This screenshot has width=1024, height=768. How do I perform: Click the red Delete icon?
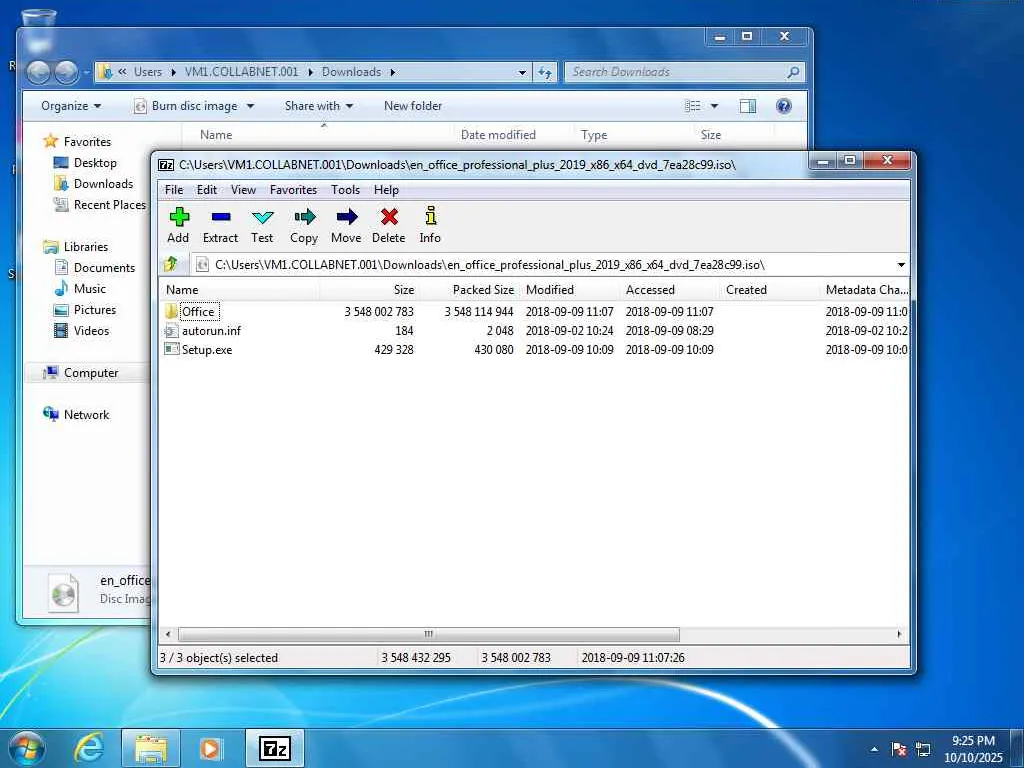pyautogui.click(x=389, y=217)
